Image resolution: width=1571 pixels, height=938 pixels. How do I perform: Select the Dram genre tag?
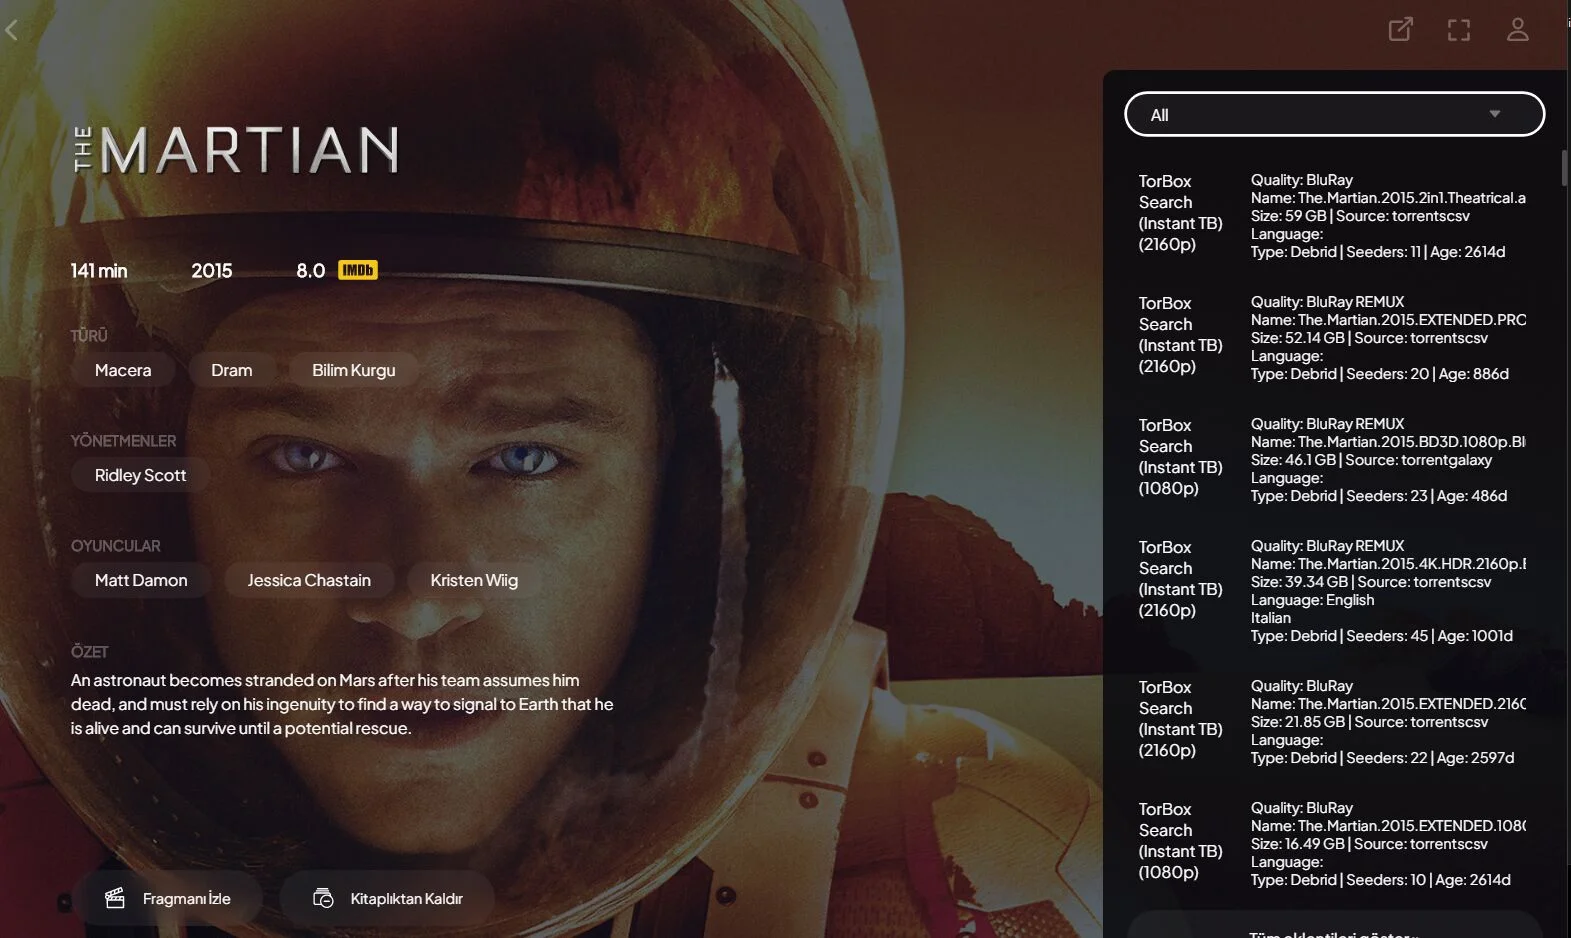pyautogui.click(x=231, y=370)
